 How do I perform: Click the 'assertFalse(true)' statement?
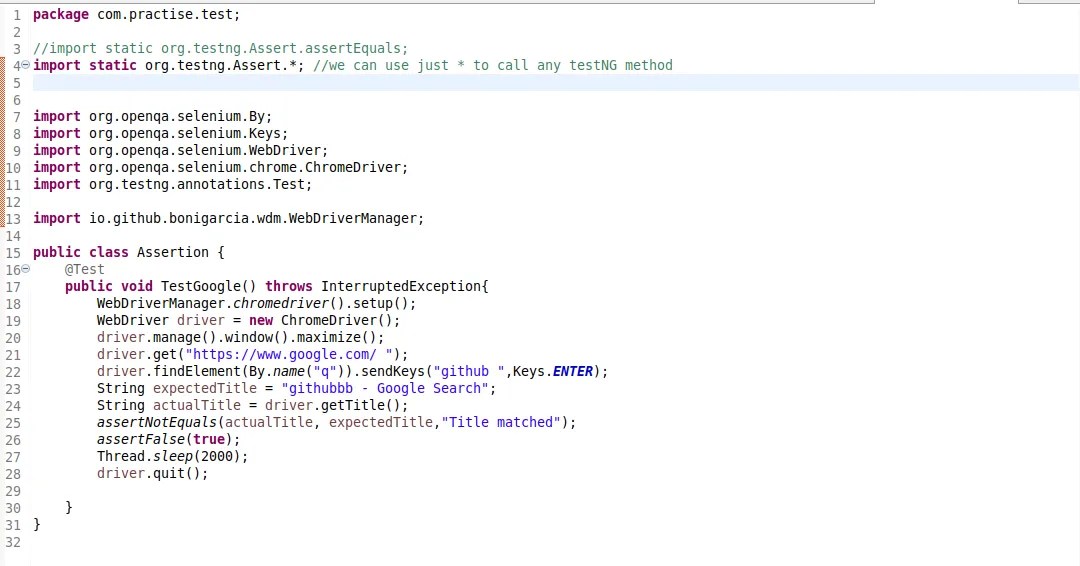click(x=168, y=439)
